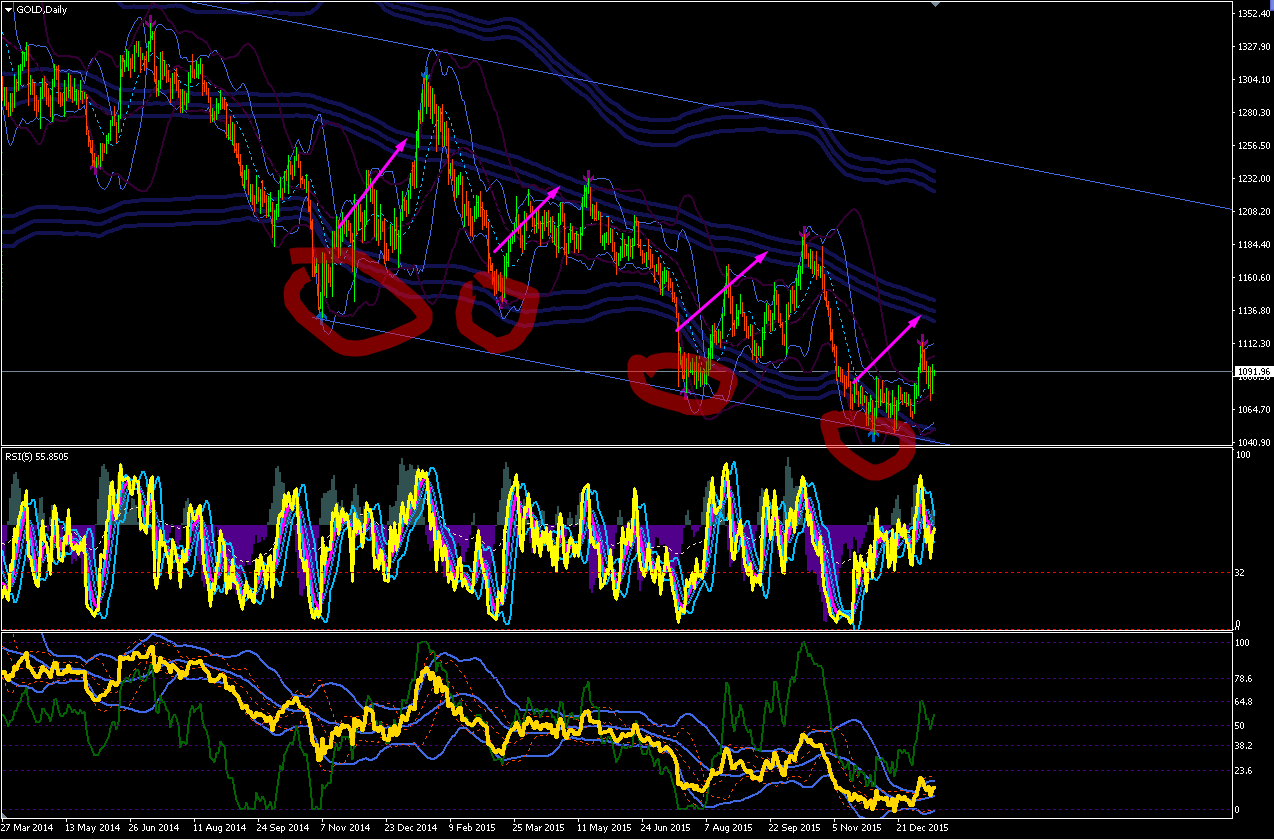Viewport: 1274px width, 840px height.
Task: Click the 24 Sep 2014 date label
Action: click(x=284, y=829)
